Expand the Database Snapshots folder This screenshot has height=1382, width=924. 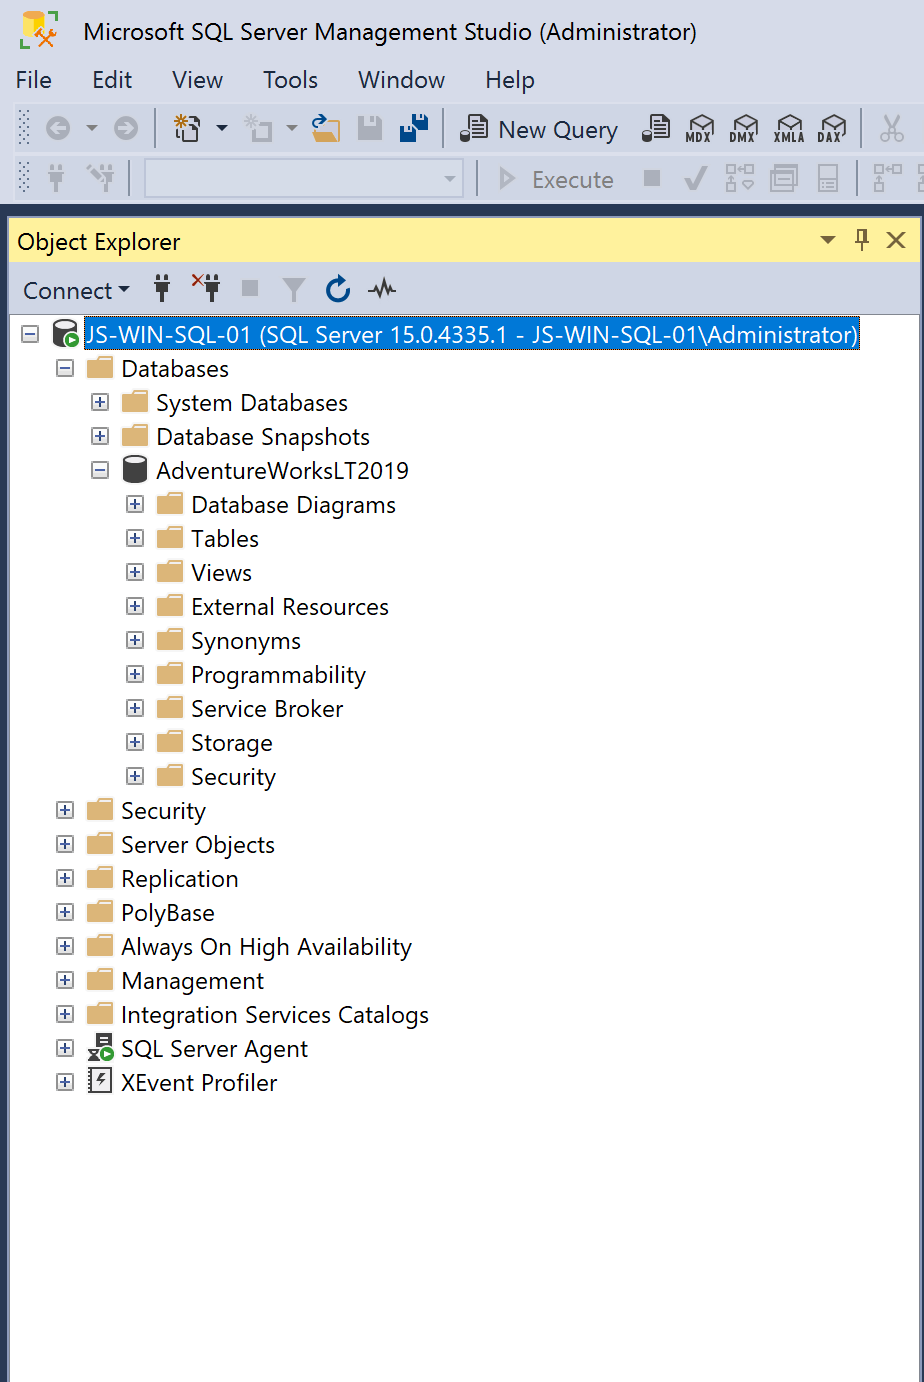tap(100, 436)
